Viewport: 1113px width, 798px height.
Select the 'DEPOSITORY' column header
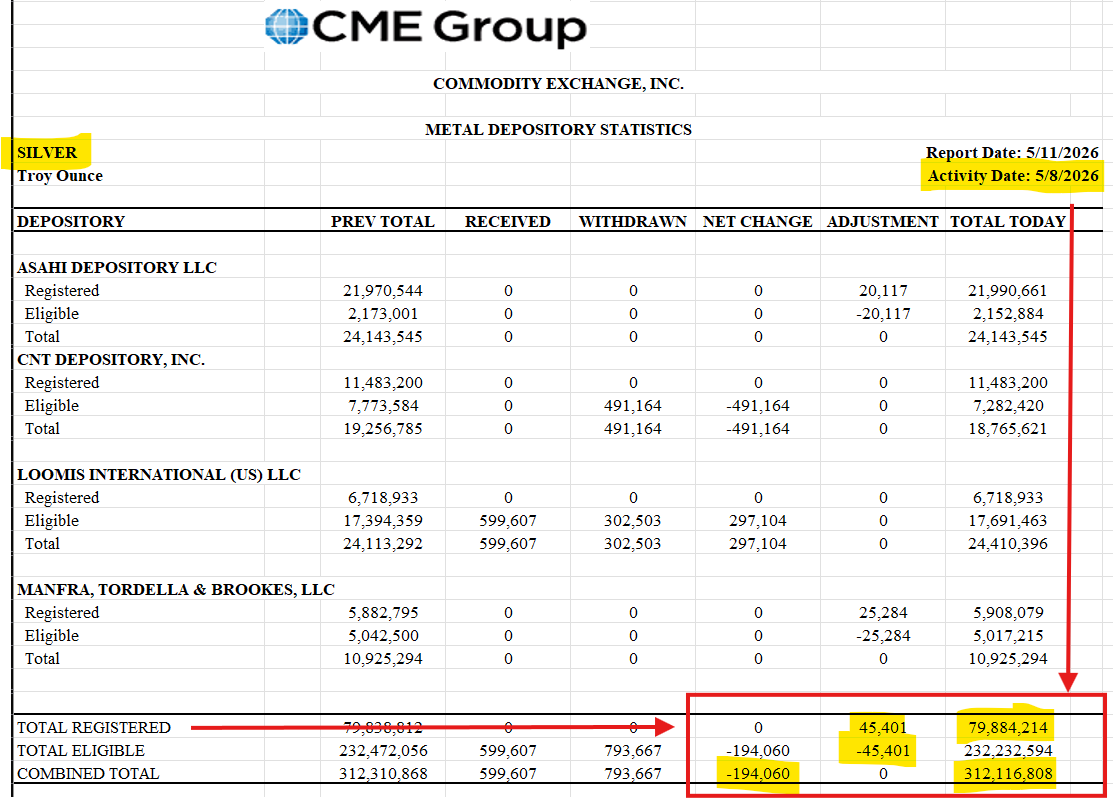tap(71, 222)
